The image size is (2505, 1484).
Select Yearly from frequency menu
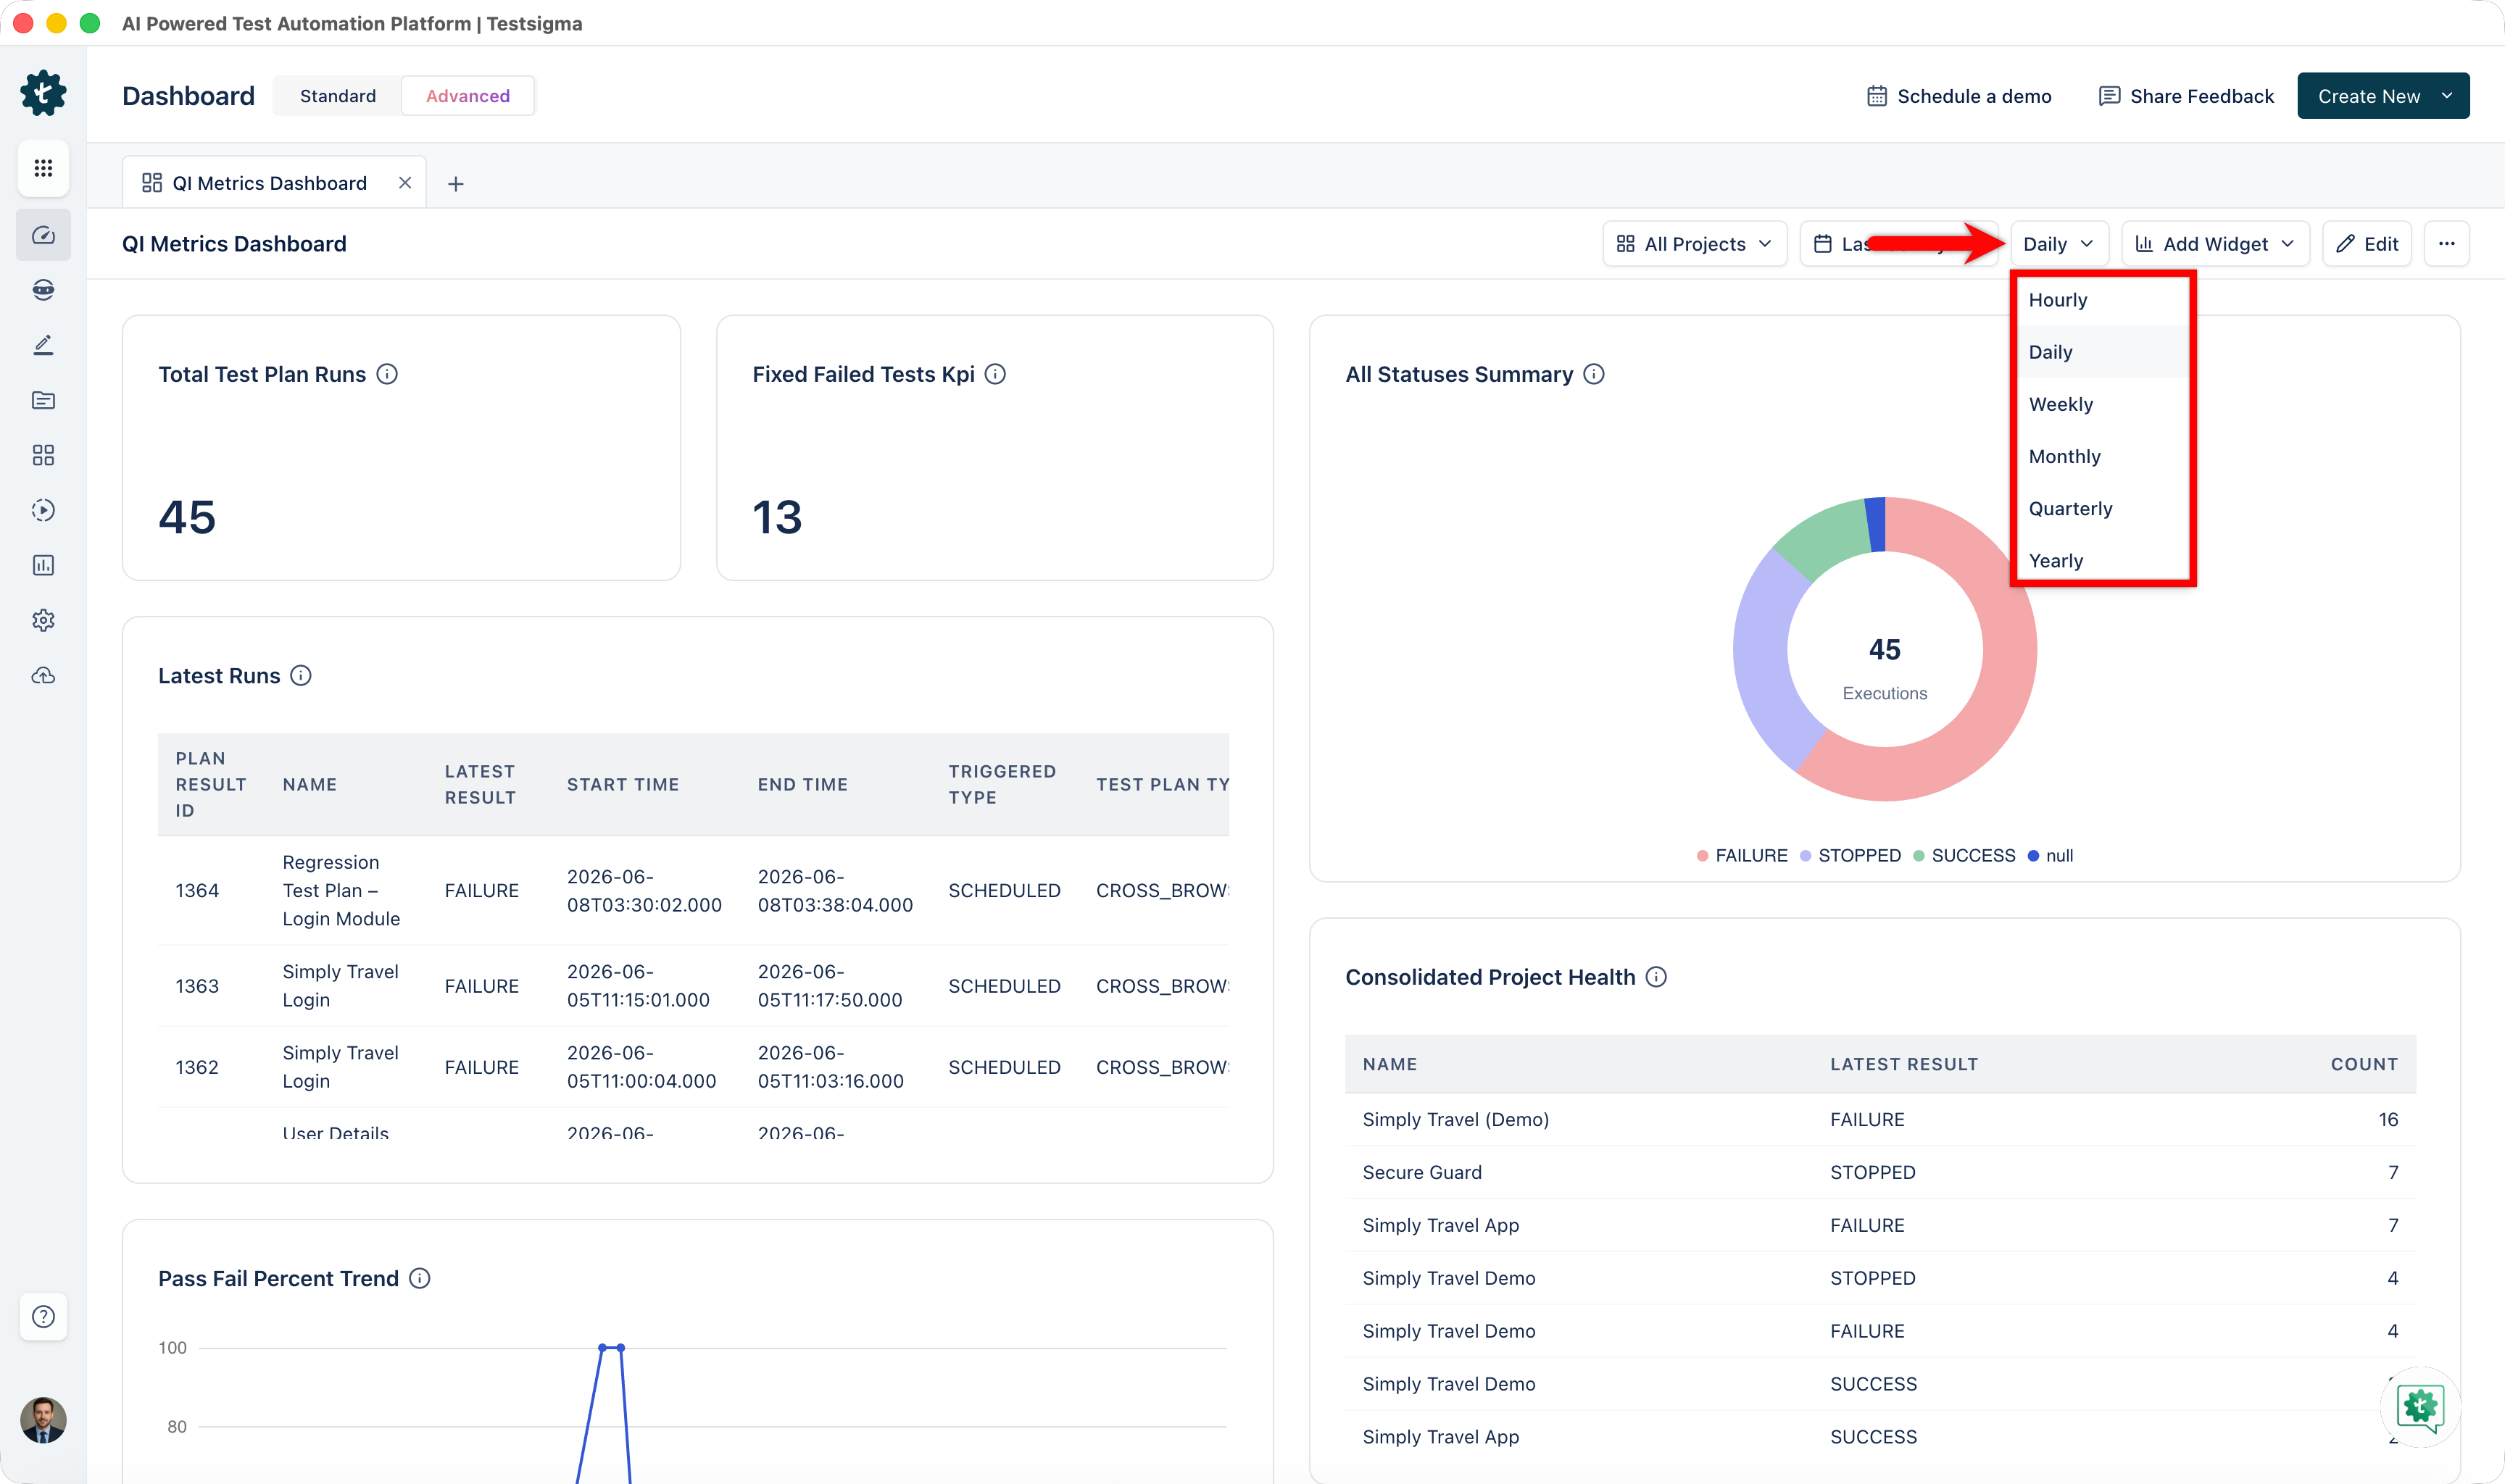[2103, 560]
